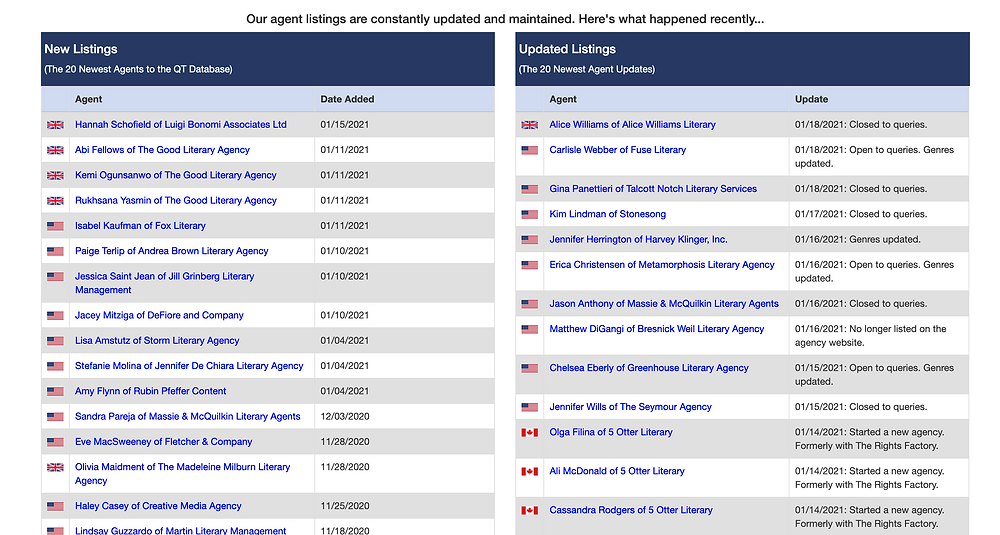Click the Update column header
Screen dimensions: 1000x535
coord(811,99)
